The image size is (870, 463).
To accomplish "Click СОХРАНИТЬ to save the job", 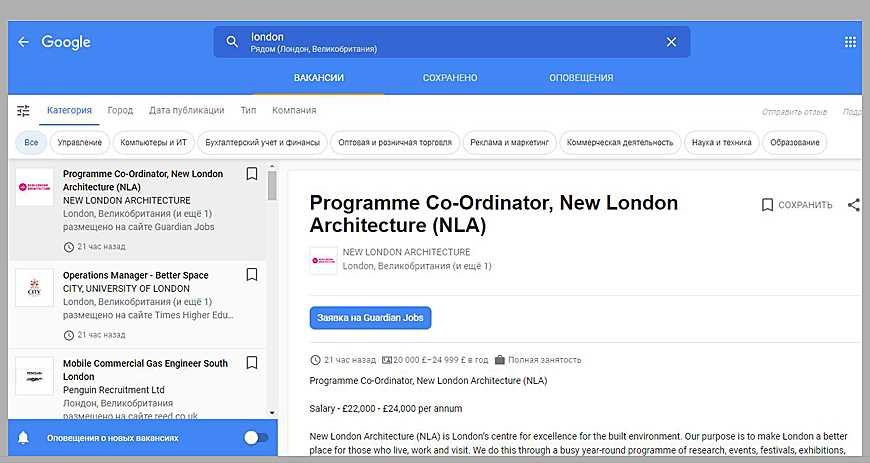I will tap(796, 205).
